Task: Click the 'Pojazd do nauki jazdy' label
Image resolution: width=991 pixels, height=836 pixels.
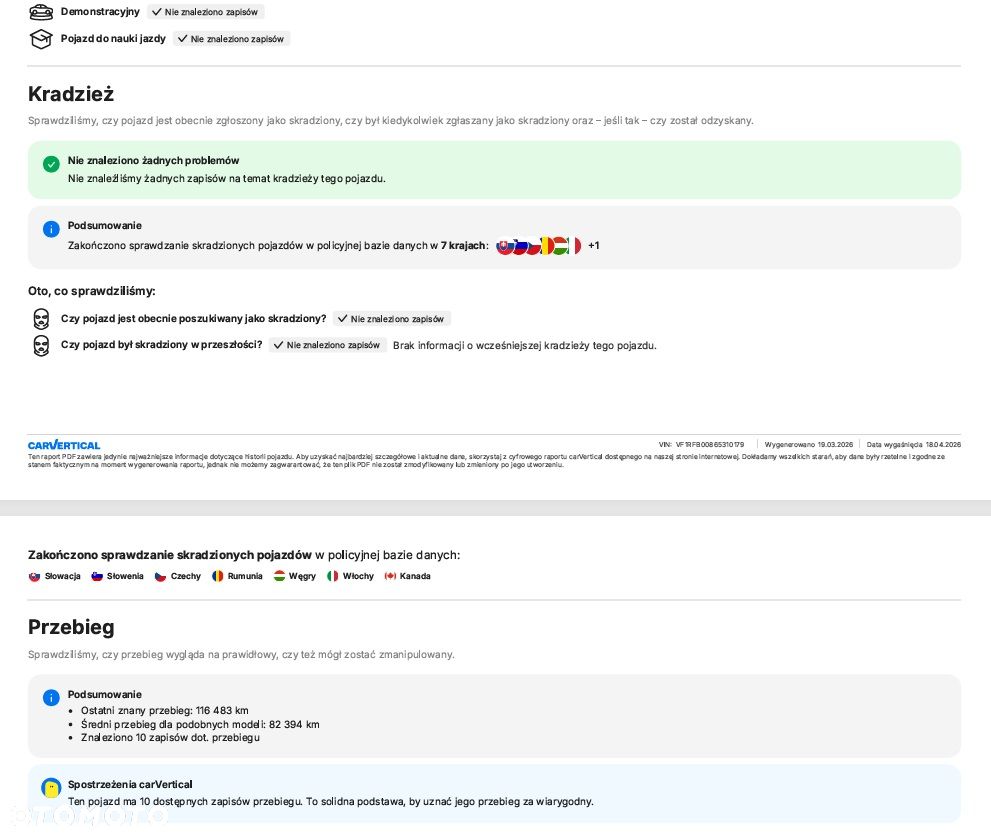Action: coord(113,39)
